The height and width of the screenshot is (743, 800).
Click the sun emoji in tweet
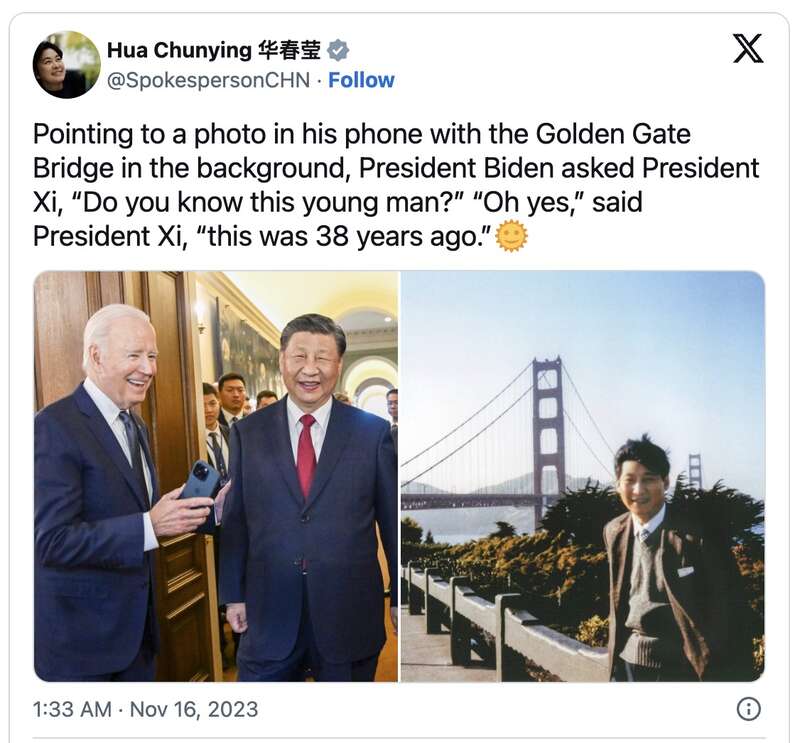512,236
